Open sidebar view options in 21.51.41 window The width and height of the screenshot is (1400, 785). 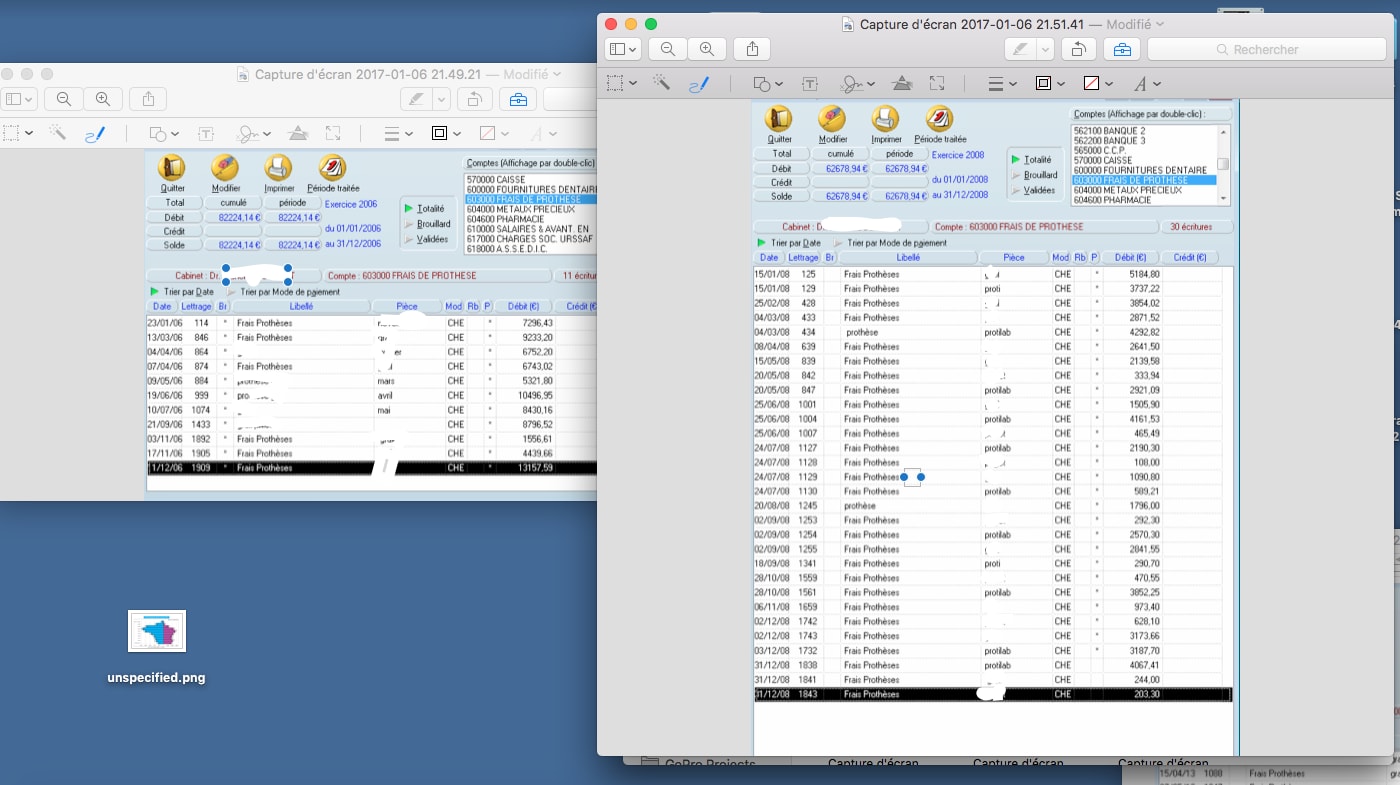pyautogui.click(x=622, y=49)
